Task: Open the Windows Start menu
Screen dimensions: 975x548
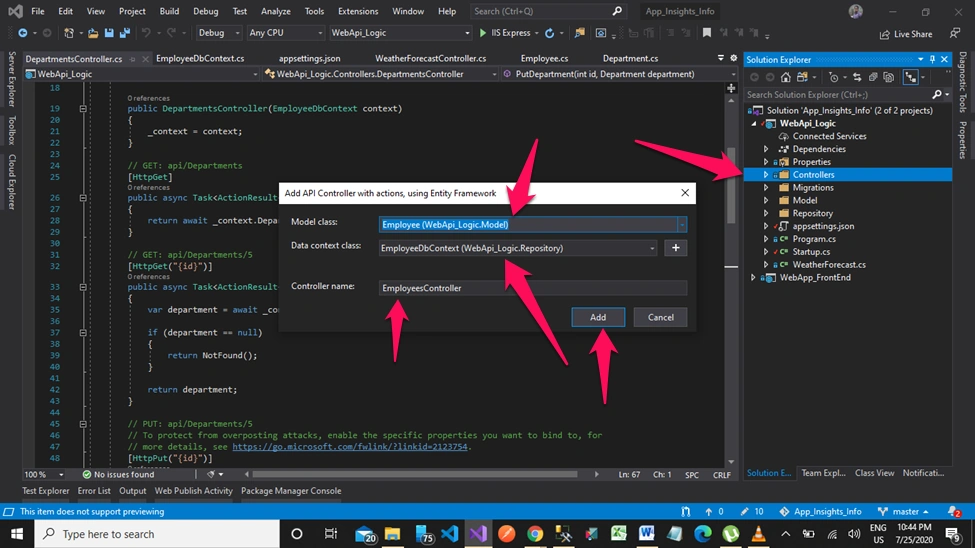Action: tap(17, 534)
